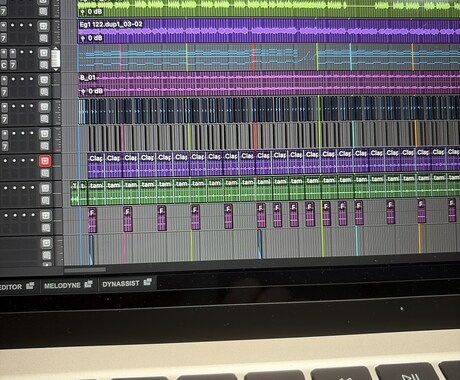This screenshot has width=460, height=380.
Task: Undock DYNASSIST with its pop-out window icon
Action: click(x=147, y=282)
